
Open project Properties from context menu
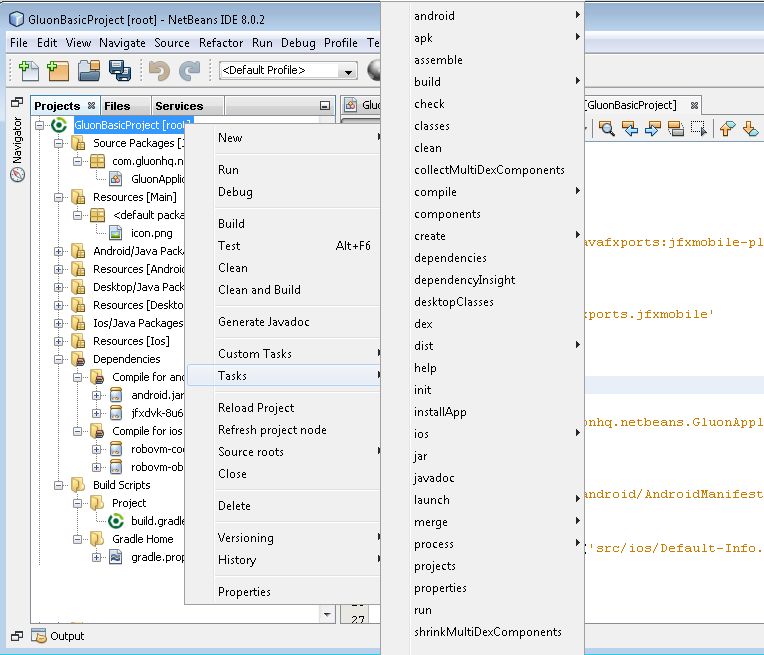(x=283, y=592)
